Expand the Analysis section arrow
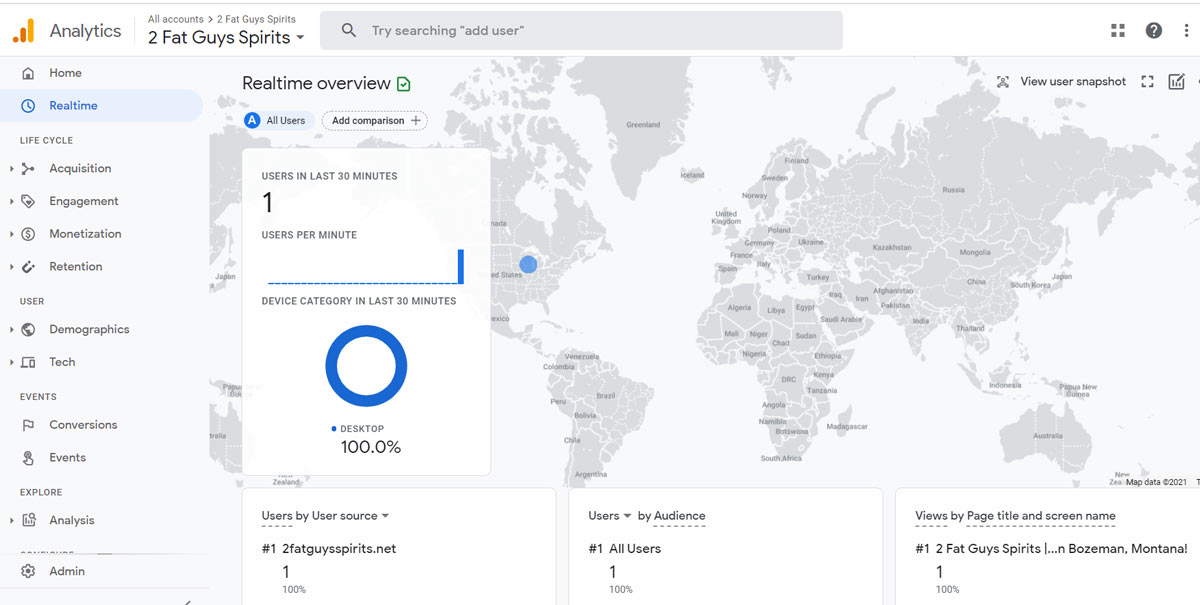 coord(12,521)
